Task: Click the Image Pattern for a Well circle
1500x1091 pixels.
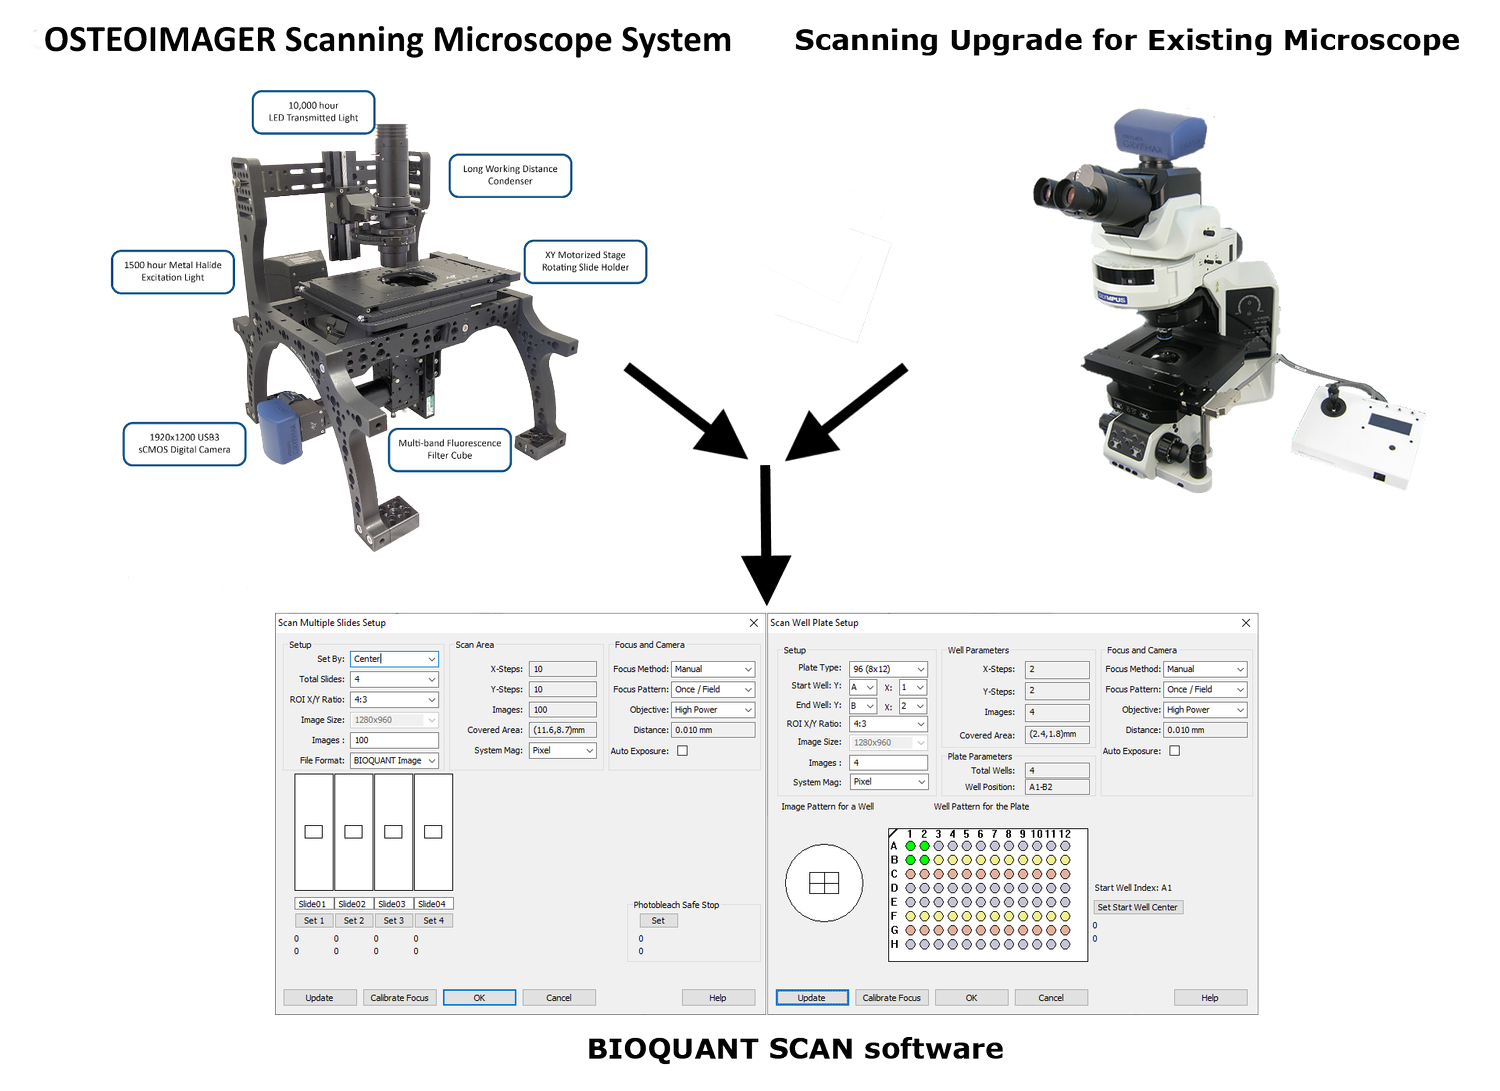Action: point(824,884)
